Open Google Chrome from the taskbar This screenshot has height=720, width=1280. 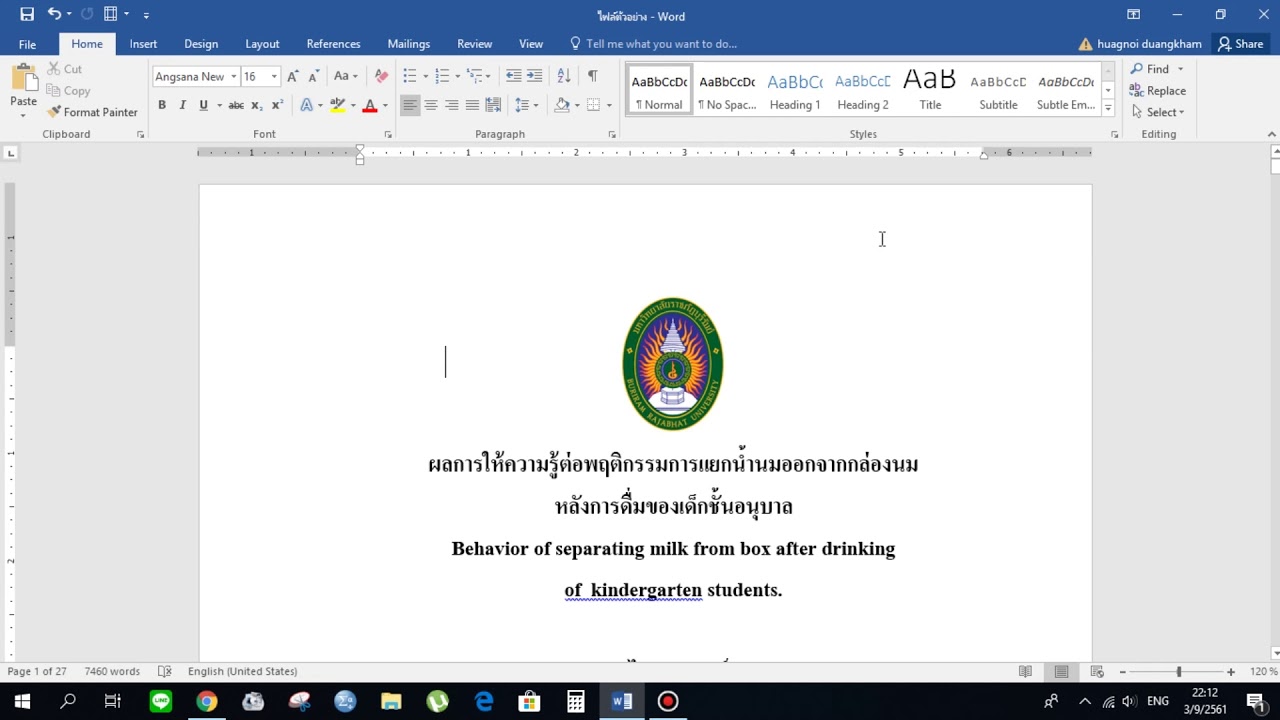pos(207,702)
